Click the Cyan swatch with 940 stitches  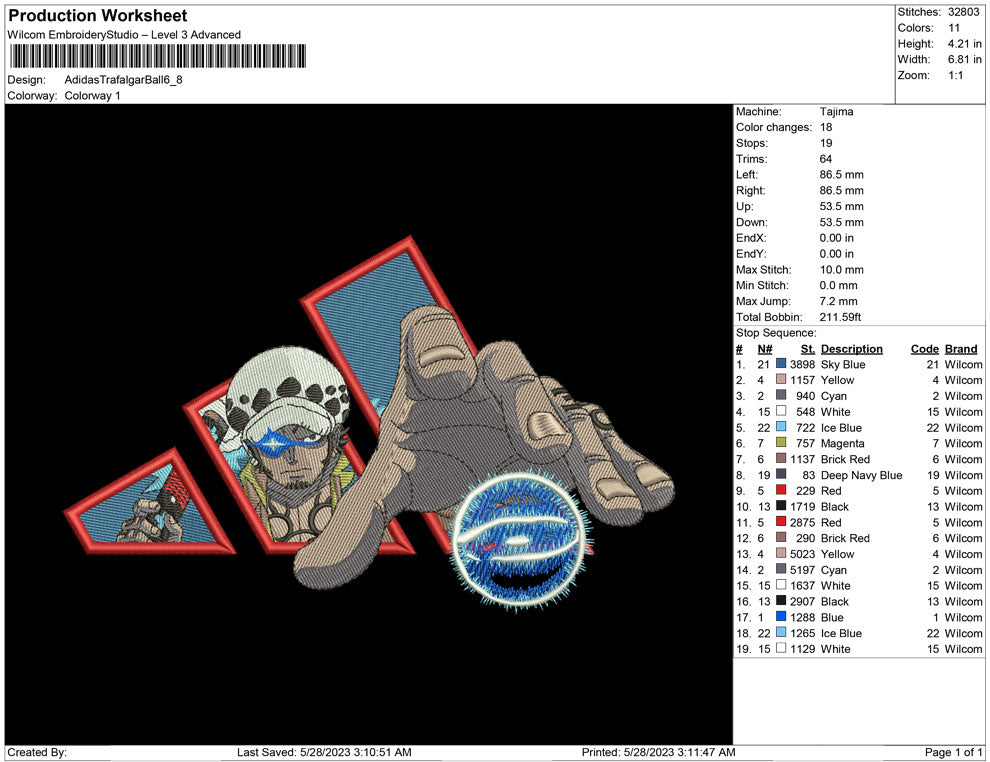(781, 395)
